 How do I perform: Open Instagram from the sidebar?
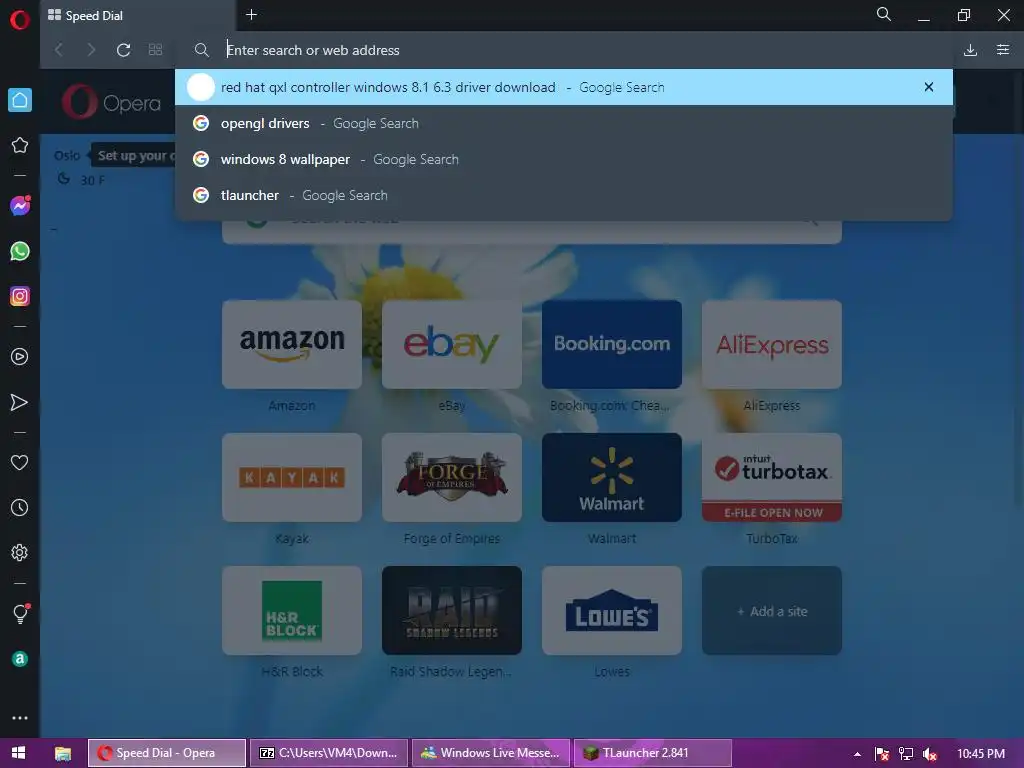20,296
